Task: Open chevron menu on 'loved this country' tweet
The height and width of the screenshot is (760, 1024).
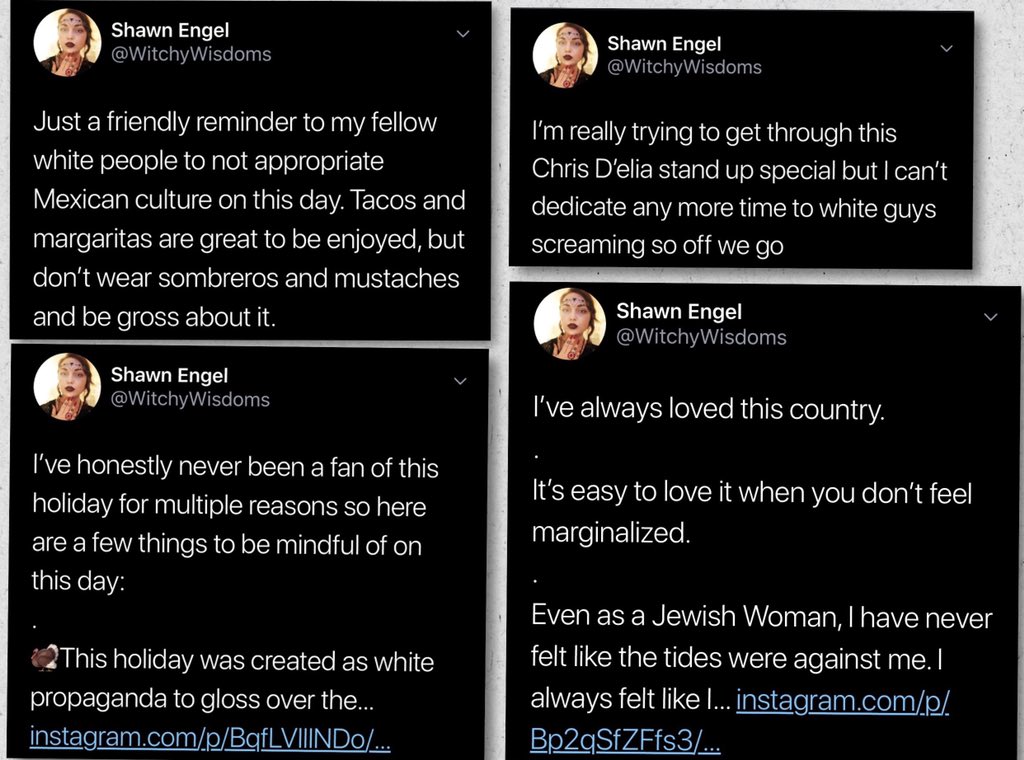Action: (991, 317)
